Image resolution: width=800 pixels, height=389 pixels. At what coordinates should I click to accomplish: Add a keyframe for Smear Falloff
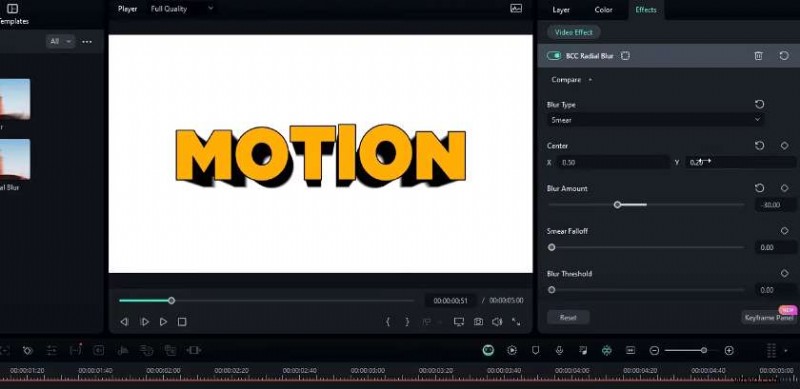pos(785,231)
